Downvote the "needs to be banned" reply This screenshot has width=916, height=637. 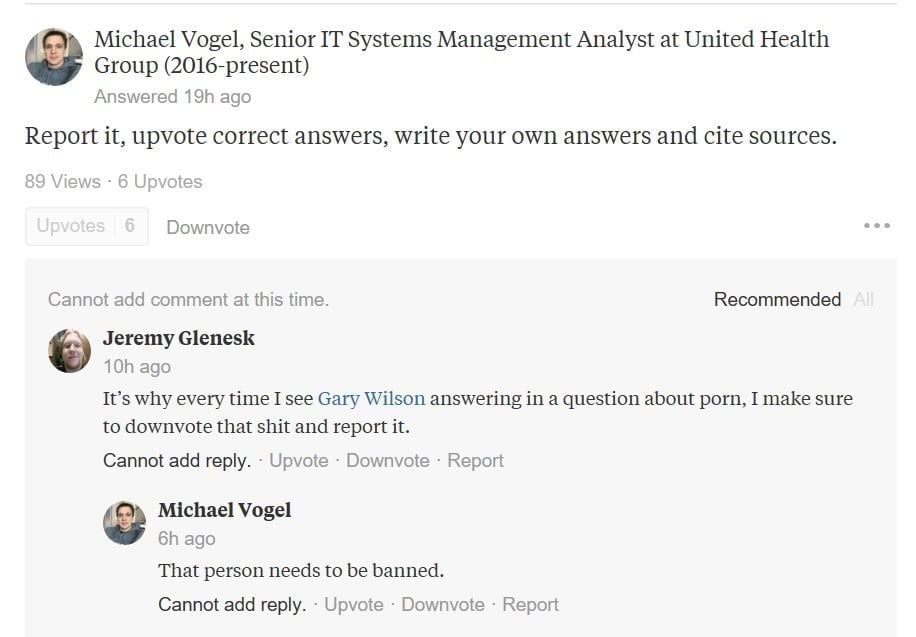tap(442, 604)
